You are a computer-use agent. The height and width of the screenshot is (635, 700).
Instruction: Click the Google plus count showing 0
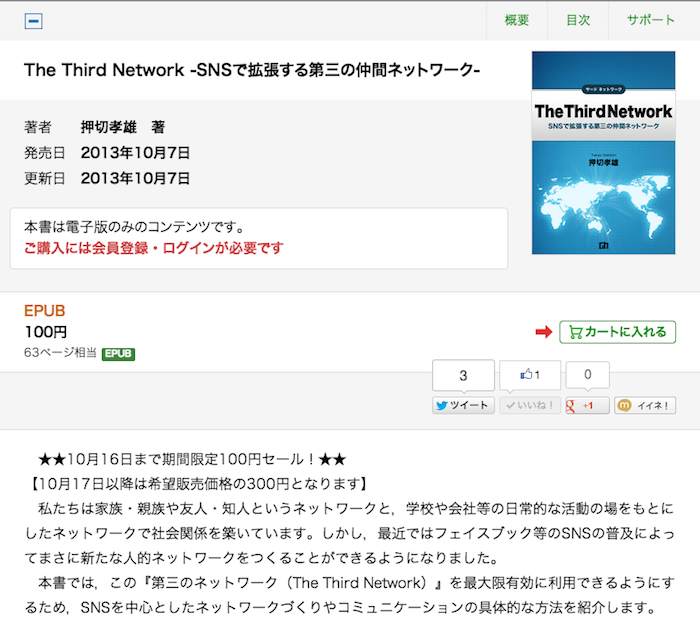[588, 375]
